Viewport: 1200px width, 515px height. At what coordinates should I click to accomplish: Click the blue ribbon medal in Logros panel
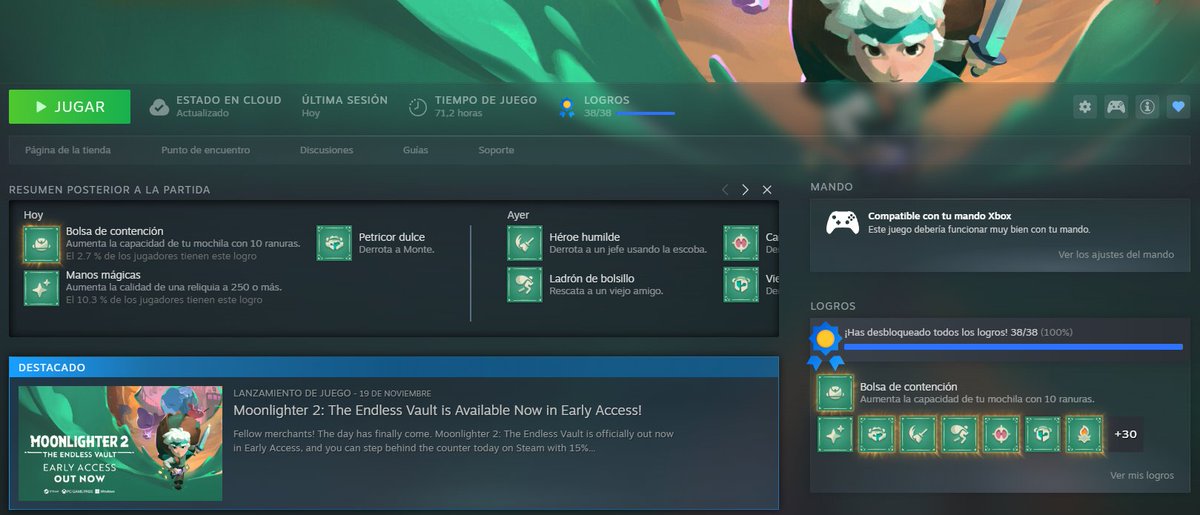tap(825, 345)
